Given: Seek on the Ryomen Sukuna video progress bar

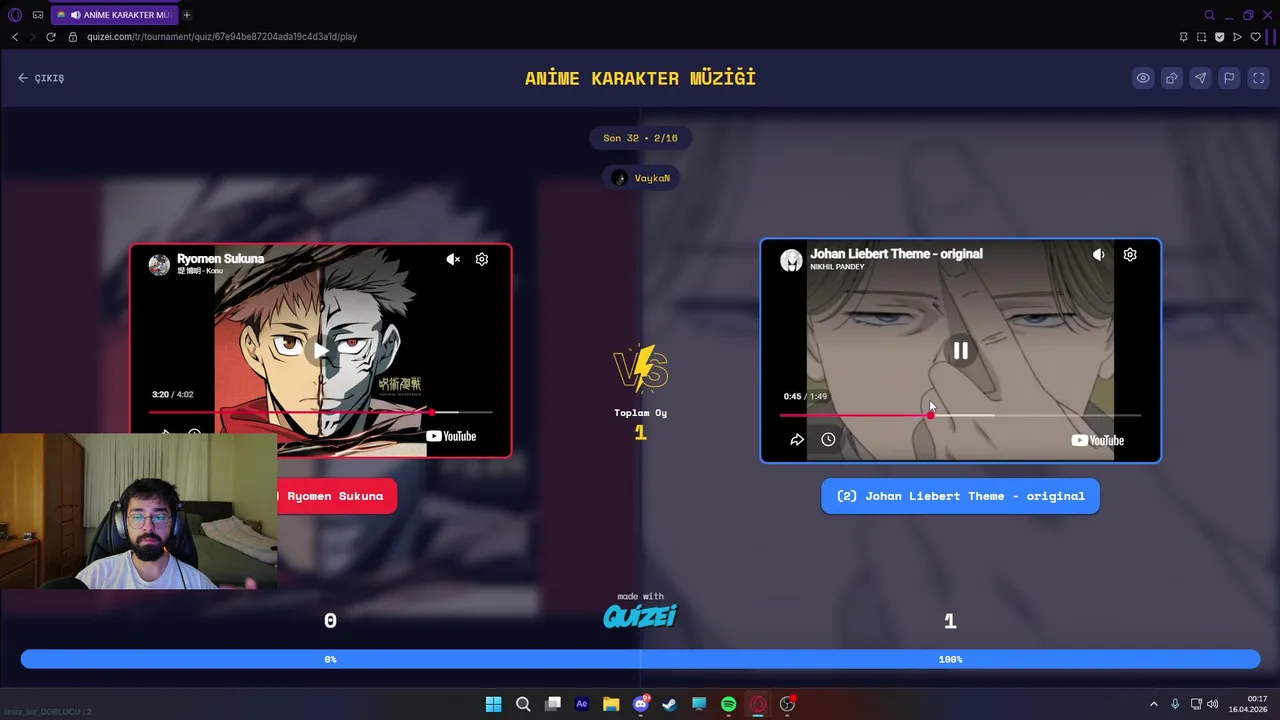Looking at the screenshot, I should coord(320,412).
